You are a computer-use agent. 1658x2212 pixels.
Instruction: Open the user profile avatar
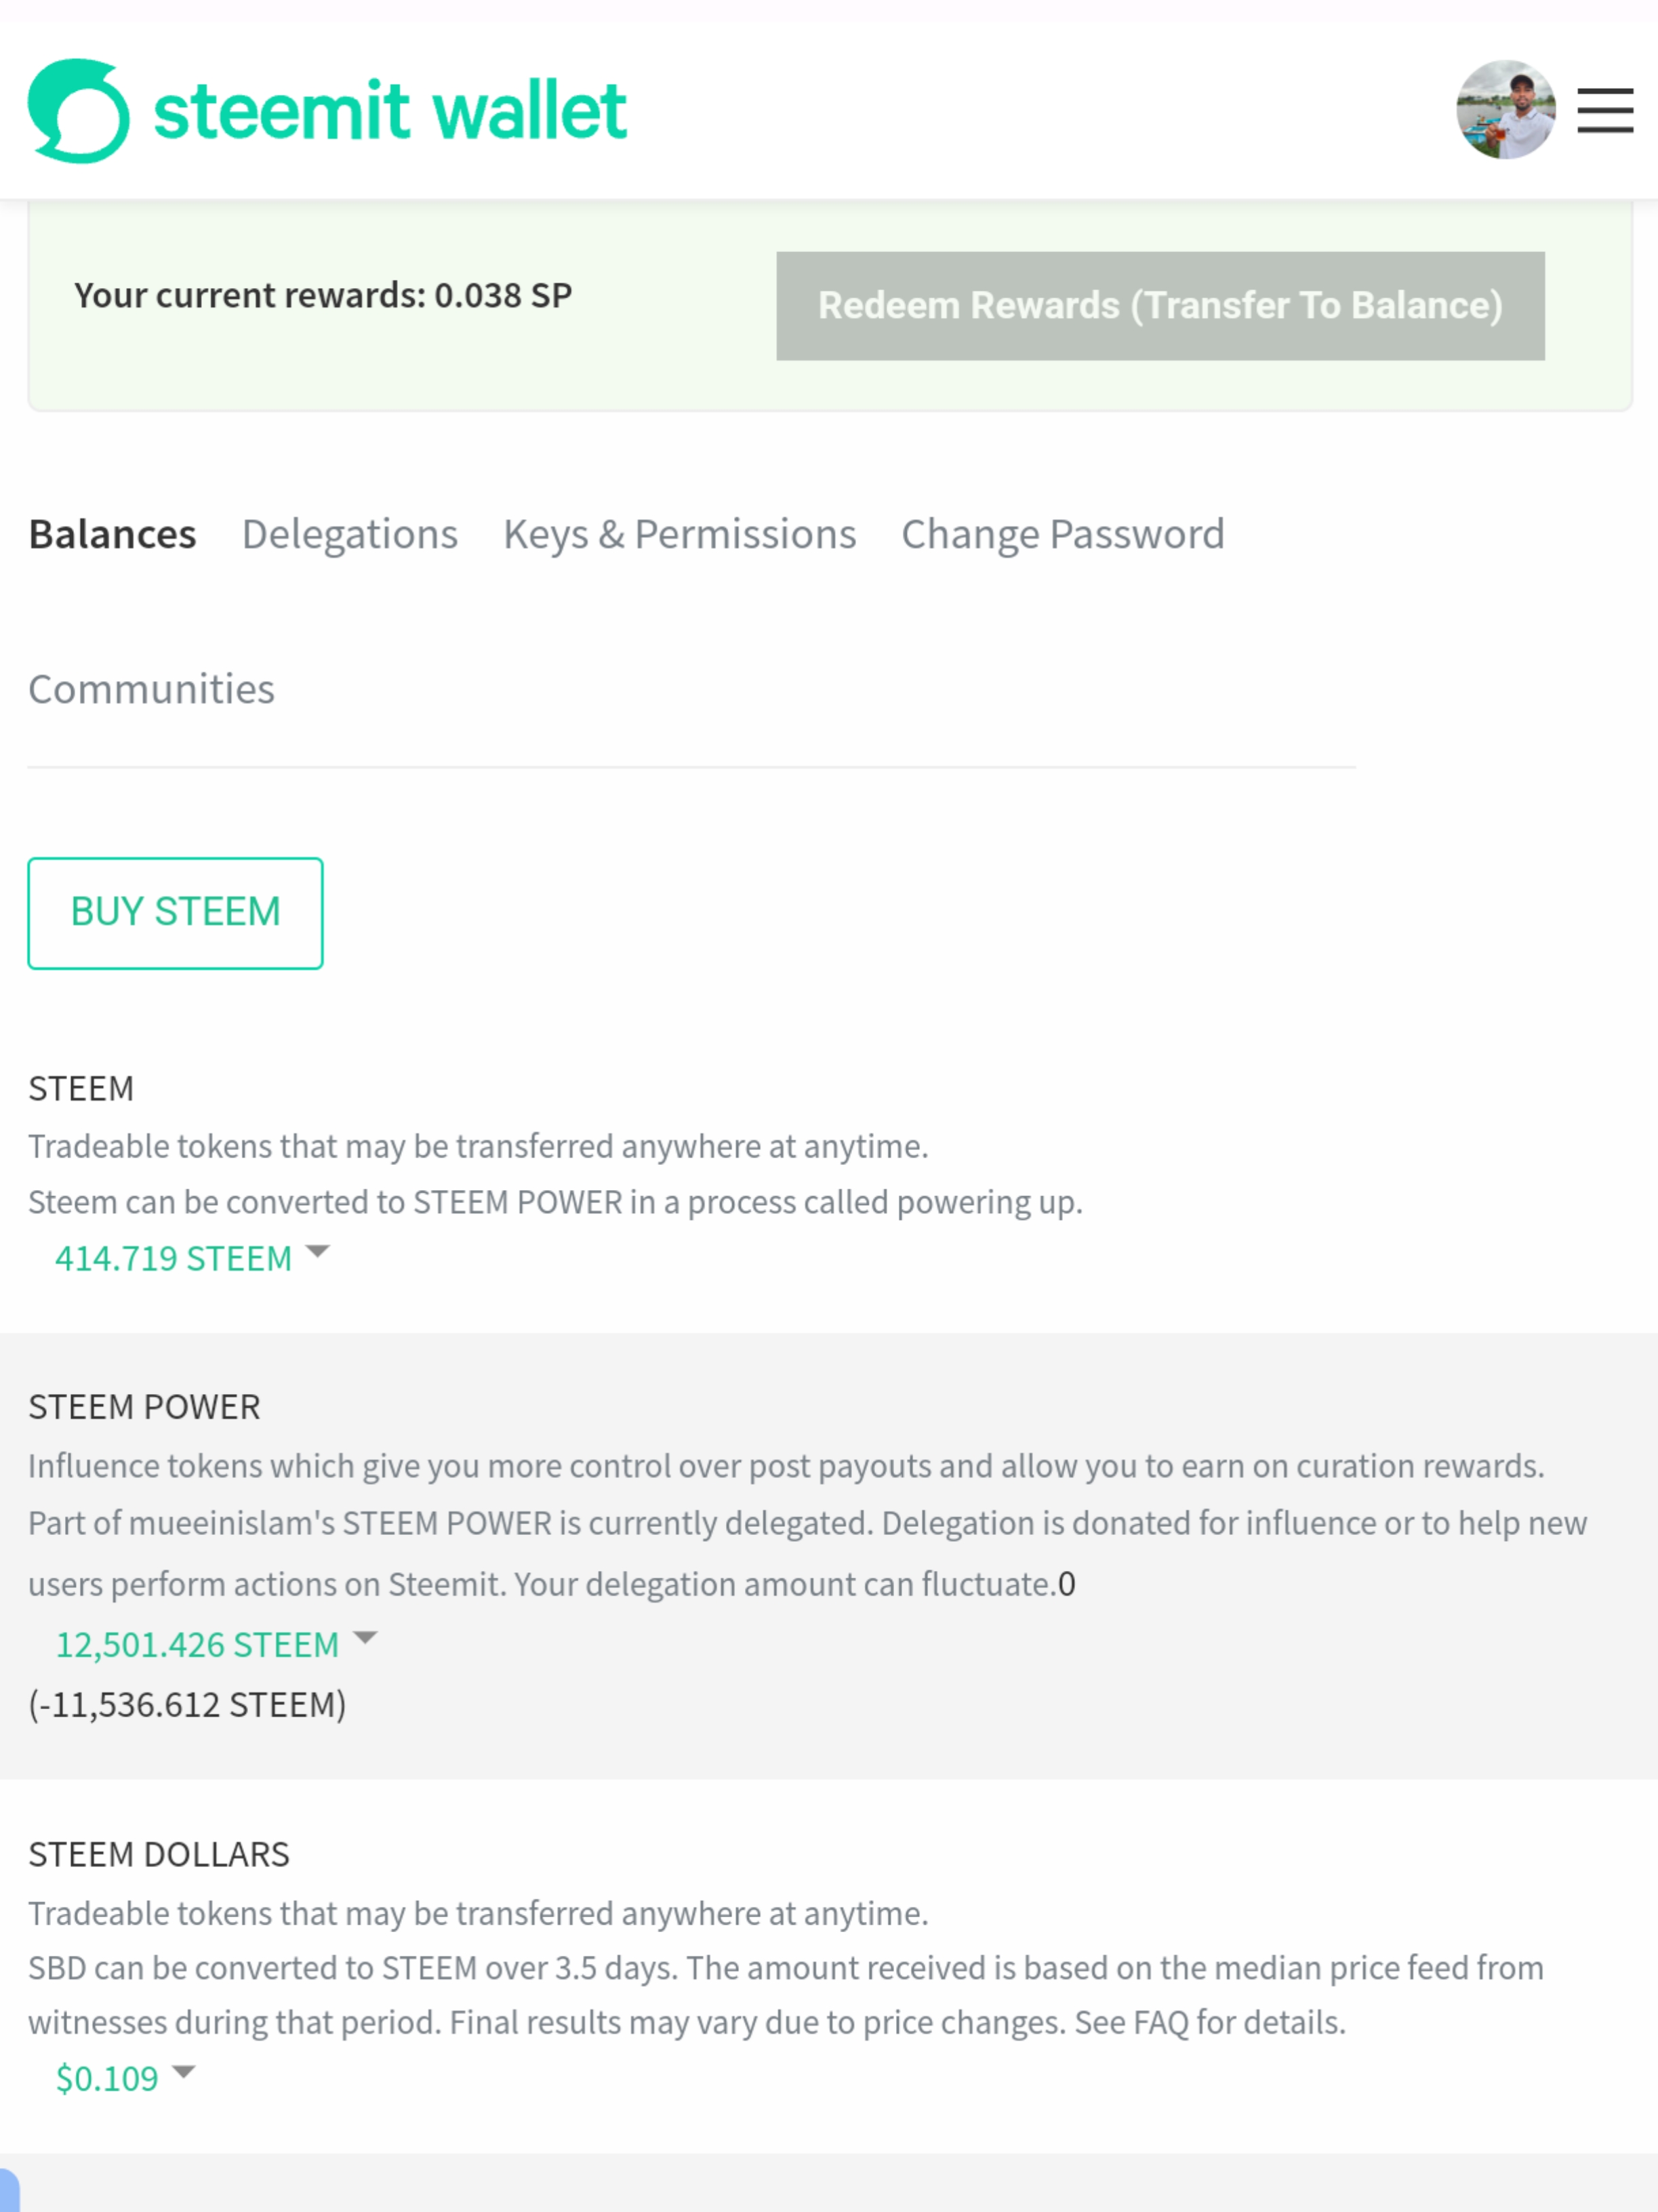click(x=1505, y=110)
